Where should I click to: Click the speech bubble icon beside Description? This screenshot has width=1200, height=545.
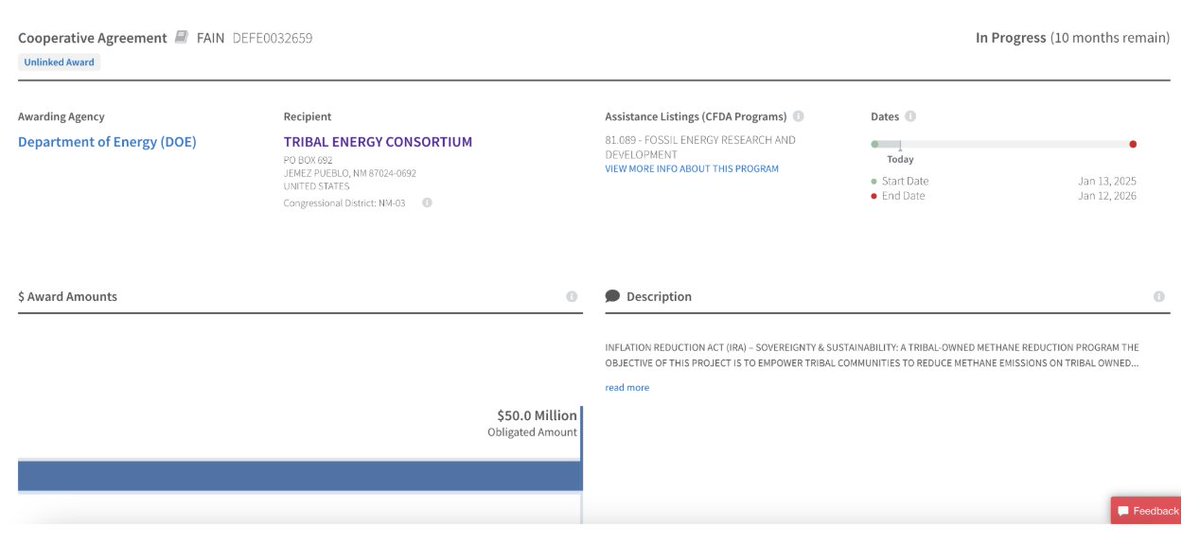[x=613, y=297]
